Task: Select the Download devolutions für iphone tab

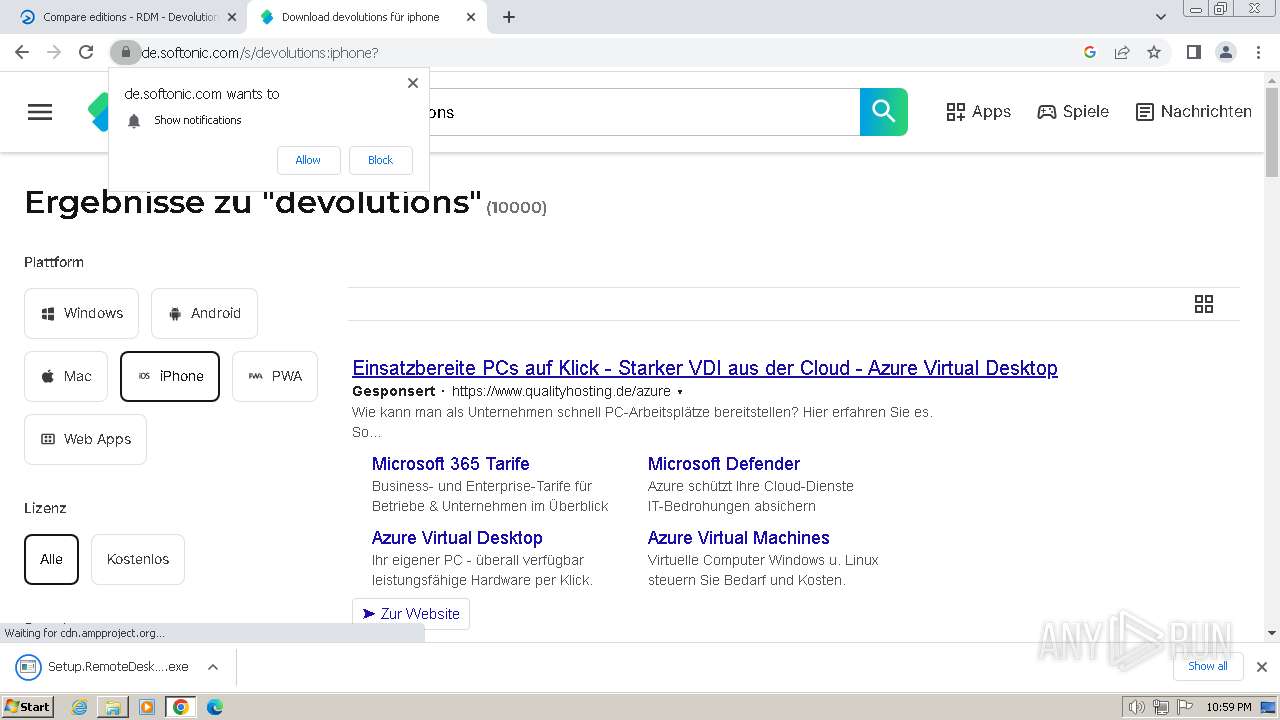Action: point(368,17)
